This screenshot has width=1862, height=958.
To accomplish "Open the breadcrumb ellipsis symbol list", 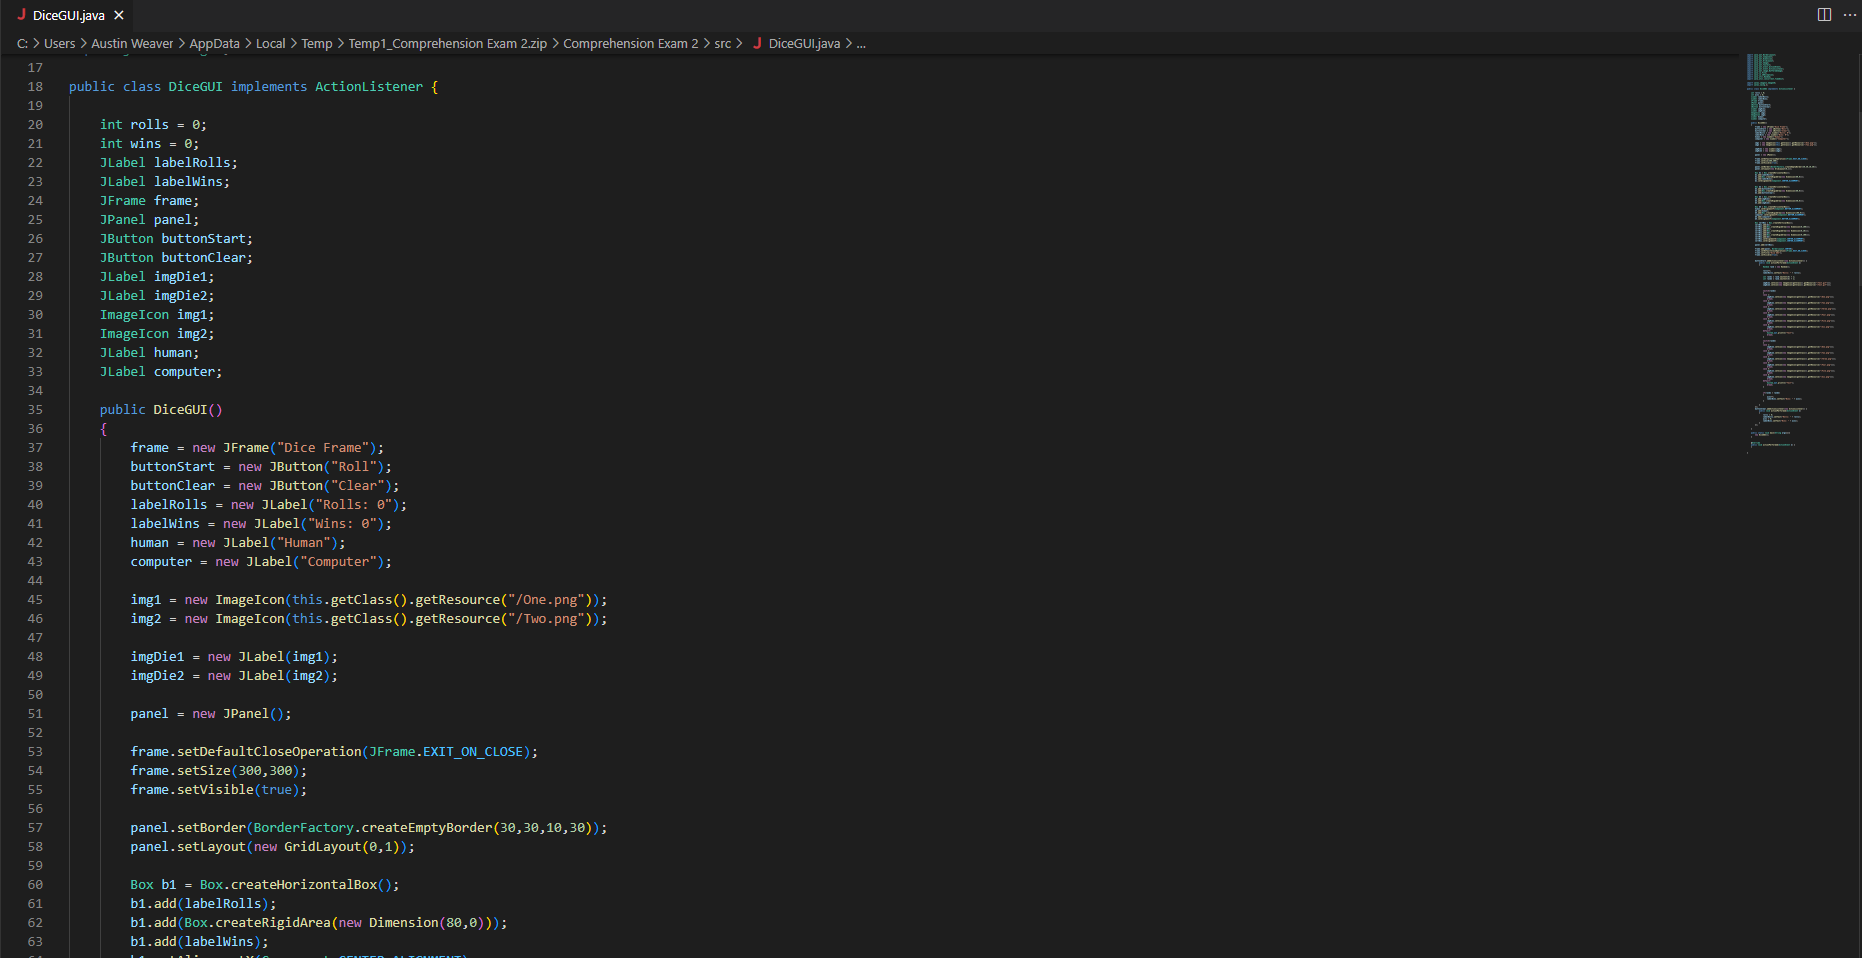I will (x=861, y=43).
